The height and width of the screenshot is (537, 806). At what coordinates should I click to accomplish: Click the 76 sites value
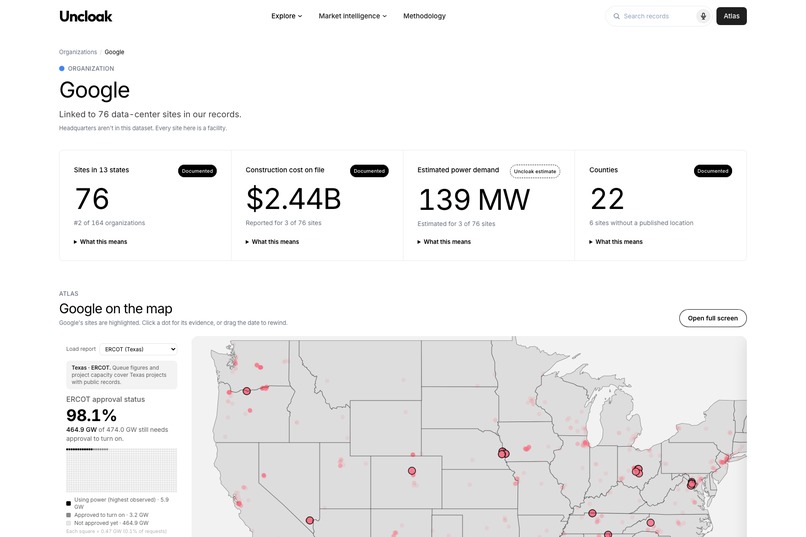[x=92, y=199]
